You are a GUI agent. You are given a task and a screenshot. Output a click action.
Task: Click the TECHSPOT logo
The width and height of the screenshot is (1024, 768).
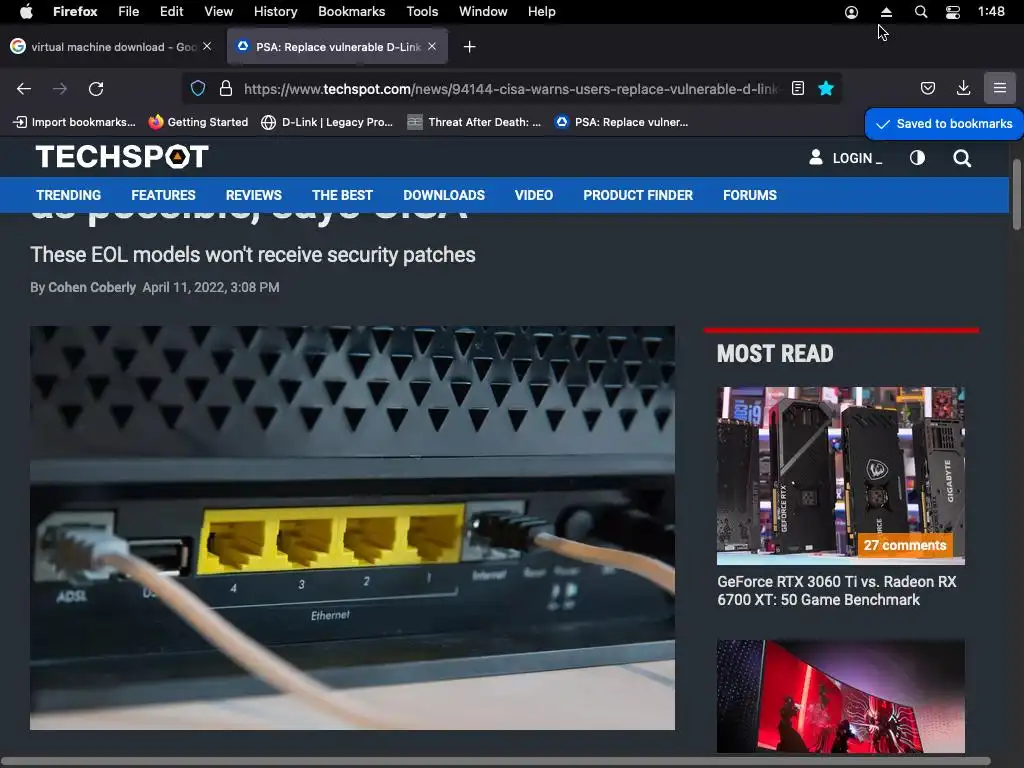(122, 157)
